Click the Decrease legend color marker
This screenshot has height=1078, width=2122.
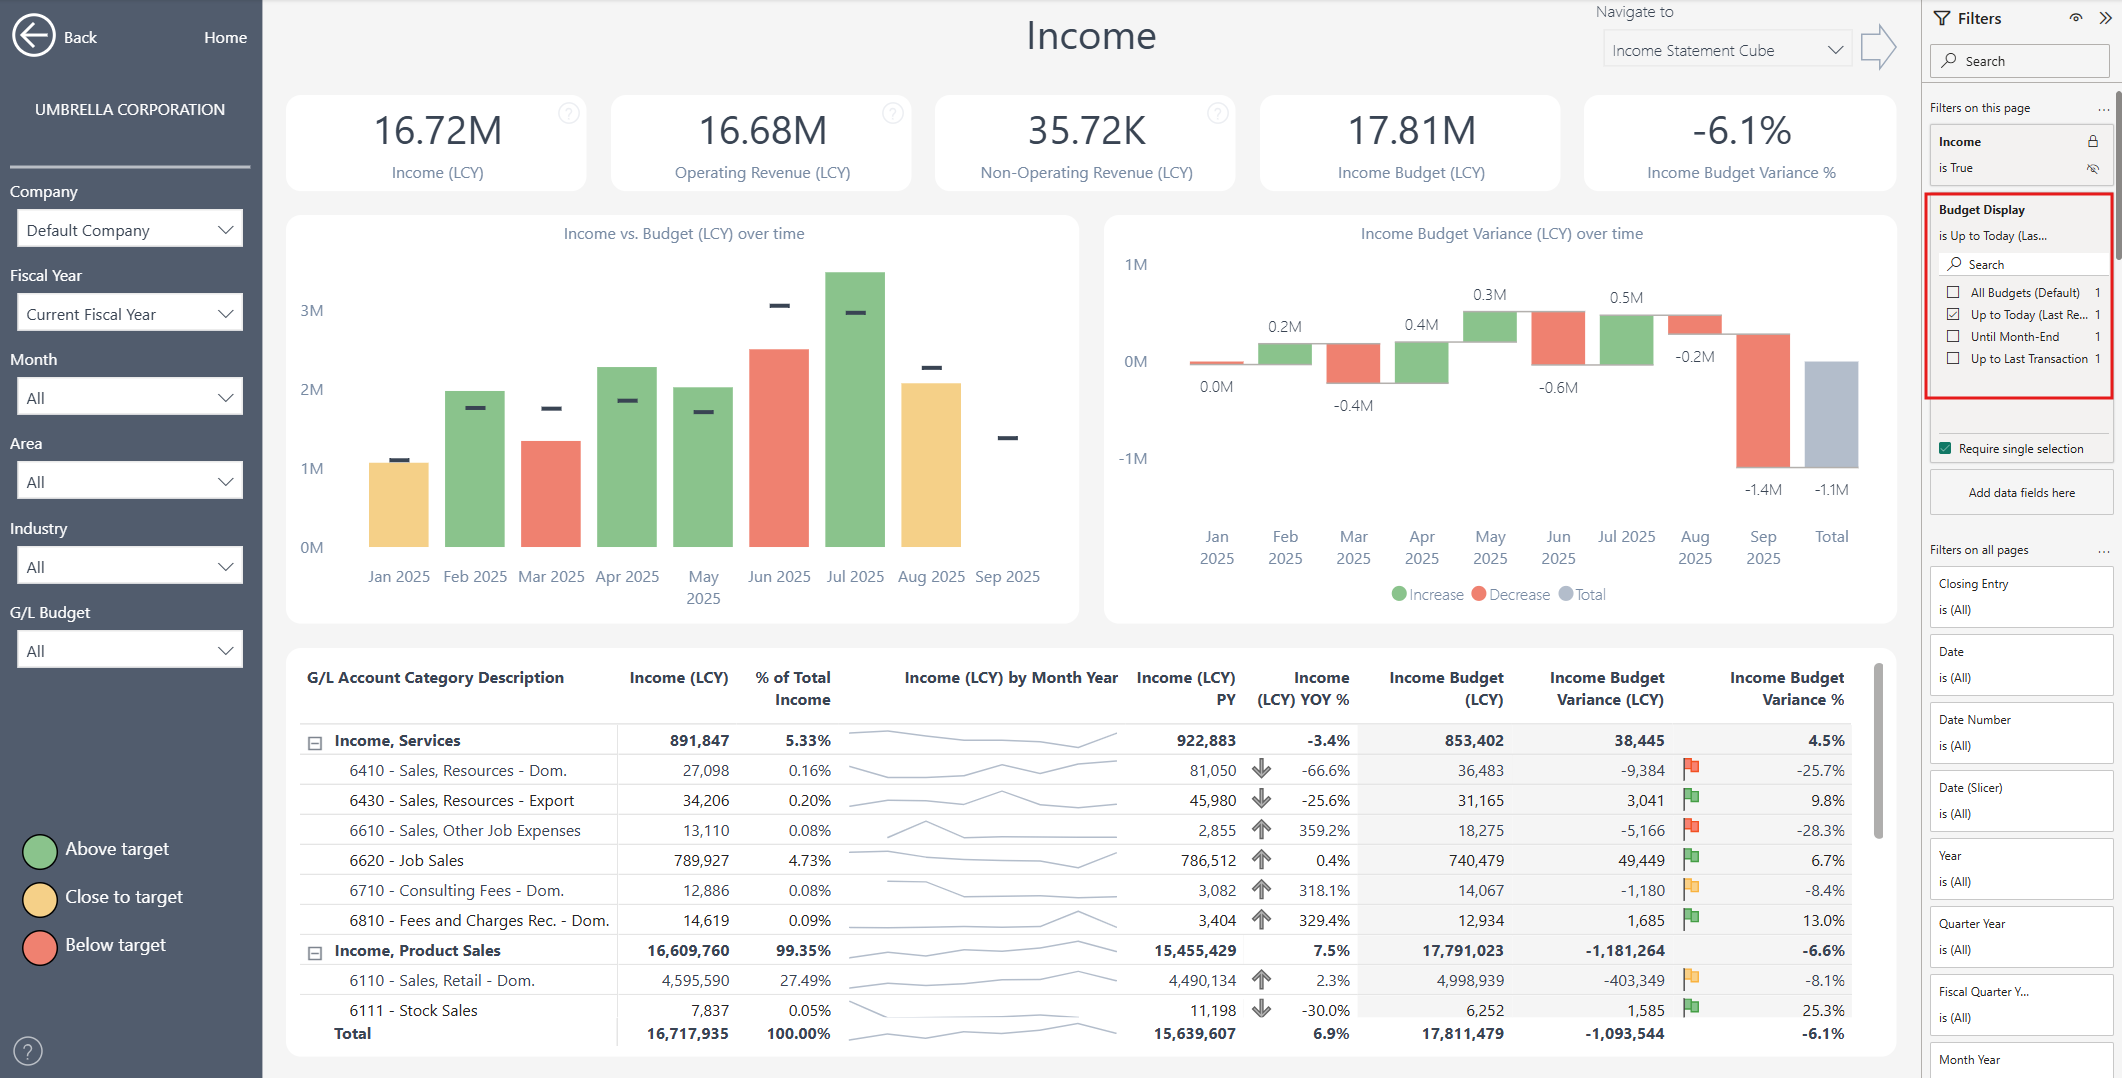click(x=1478, y=595)
